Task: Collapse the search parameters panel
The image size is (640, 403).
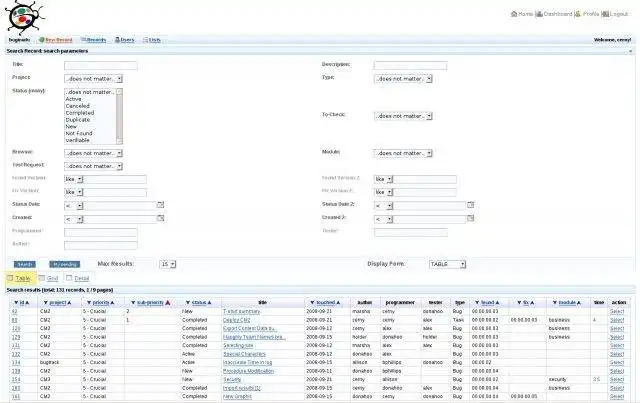Action: (631, 51)
